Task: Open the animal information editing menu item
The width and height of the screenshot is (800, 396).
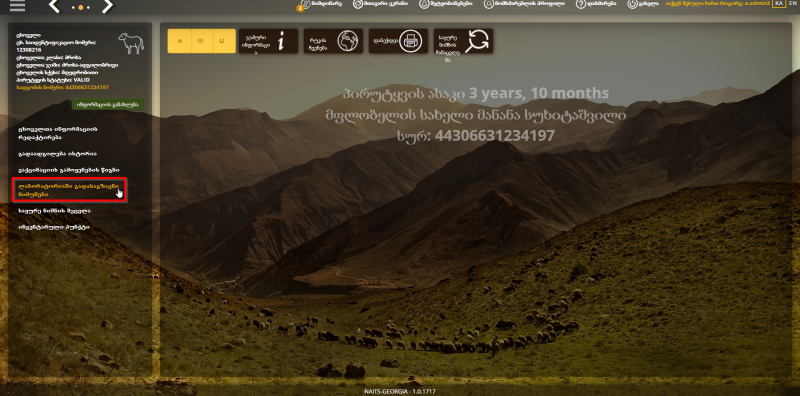Action: (57, 133)
